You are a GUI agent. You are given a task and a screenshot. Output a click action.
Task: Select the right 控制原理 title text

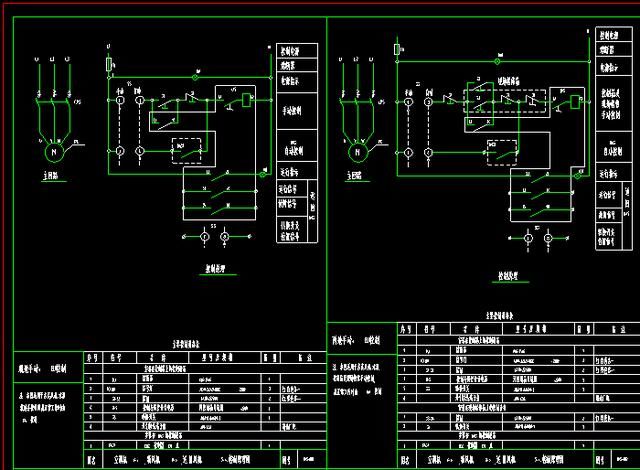tap(508, 276)
